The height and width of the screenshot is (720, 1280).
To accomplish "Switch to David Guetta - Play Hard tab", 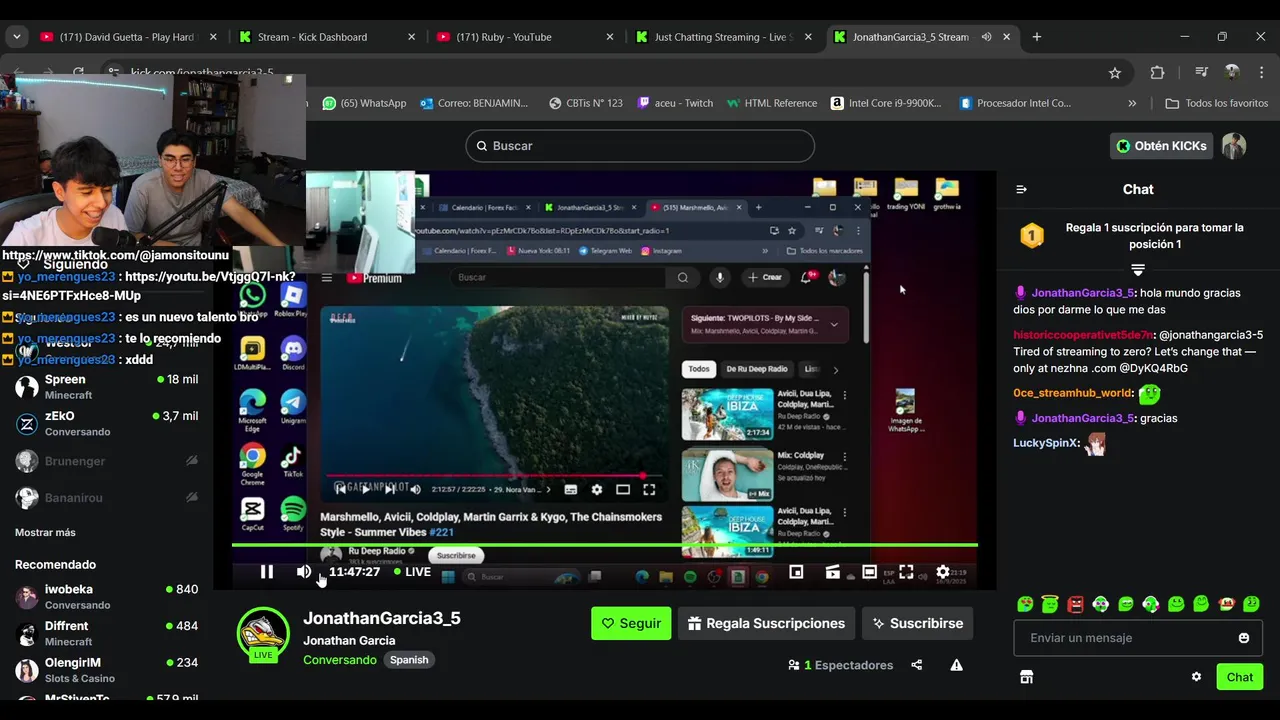I will (128, 37).
